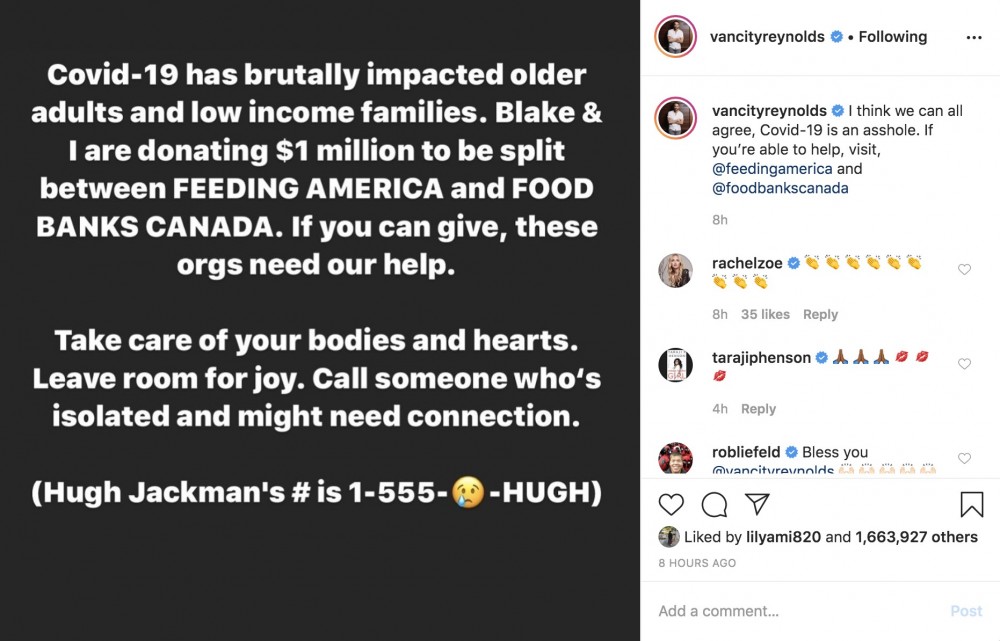1000x641 pixels.
Task: Click tarajiphenson's avatar
Action: (x=675, y=365)
